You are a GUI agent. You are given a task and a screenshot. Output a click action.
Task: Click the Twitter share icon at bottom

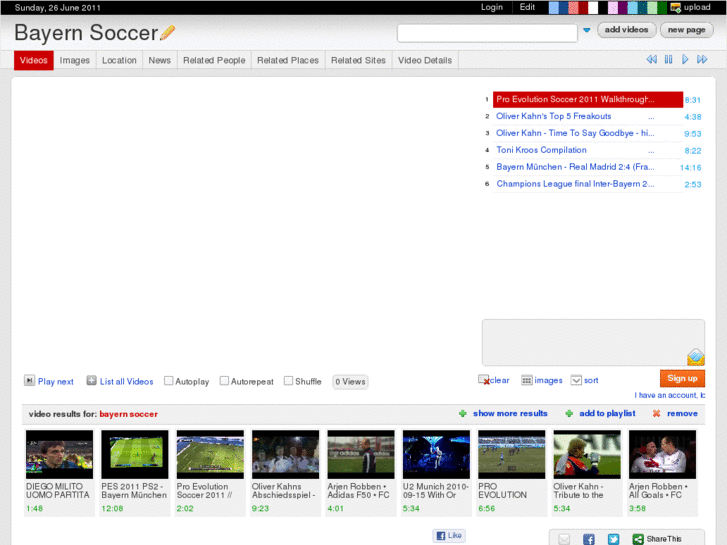[613, 539]
